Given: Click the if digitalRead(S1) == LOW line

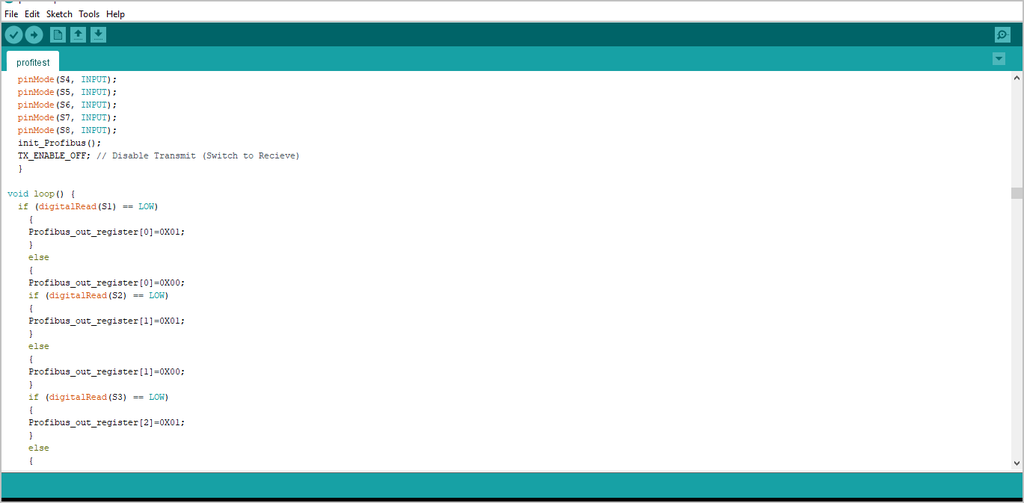Looking at the screenshot, I should pyautogui.click(x=88, y=206).
